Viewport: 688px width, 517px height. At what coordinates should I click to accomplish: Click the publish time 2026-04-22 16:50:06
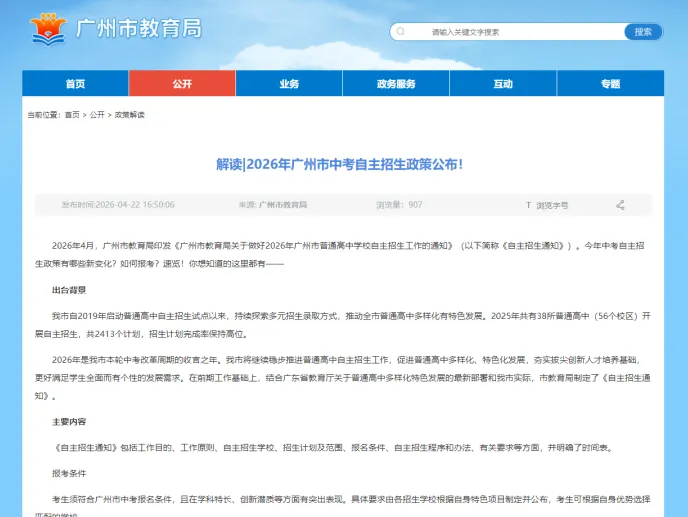click(x=118, y=205)
